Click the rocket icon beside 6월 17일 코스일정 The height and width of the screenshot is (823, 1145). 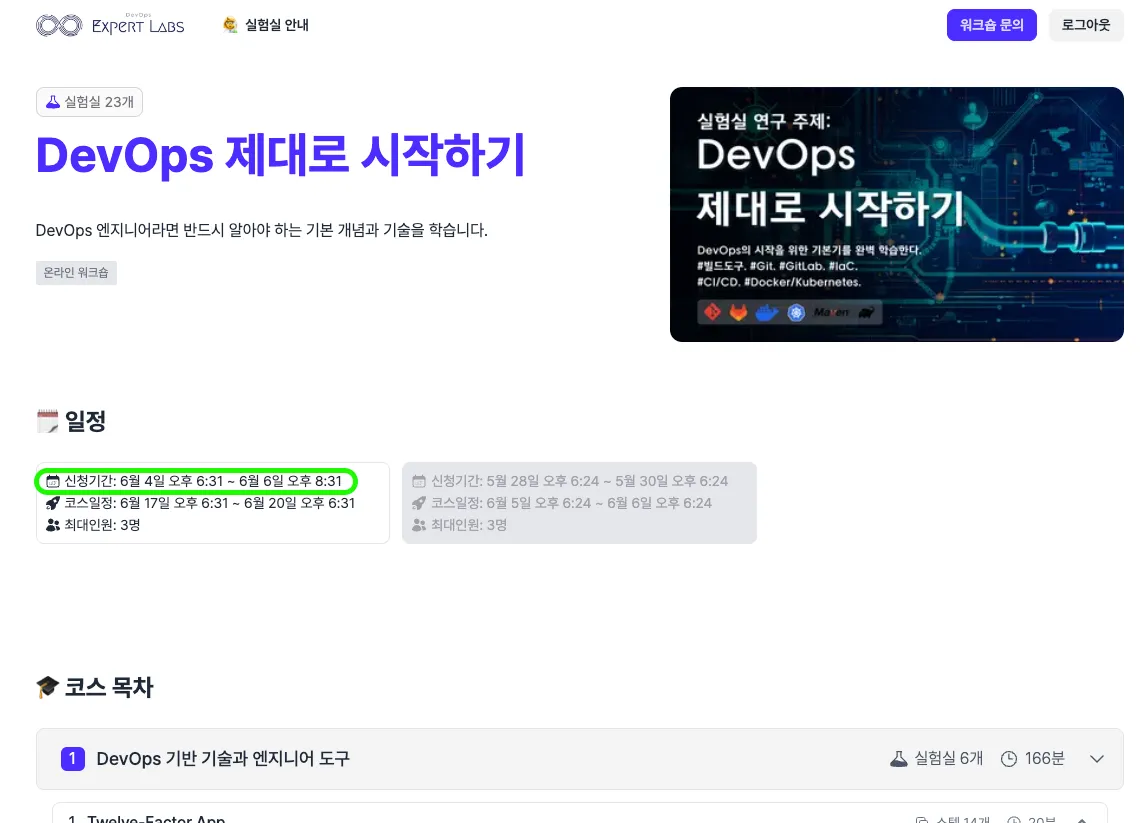point(53,503)
